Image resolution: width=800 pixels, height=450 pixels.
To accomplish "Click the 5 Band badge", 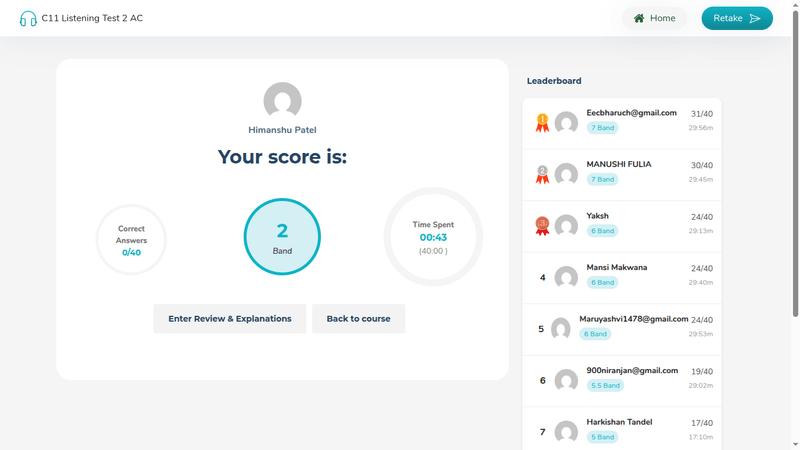I will pos(603,437).
